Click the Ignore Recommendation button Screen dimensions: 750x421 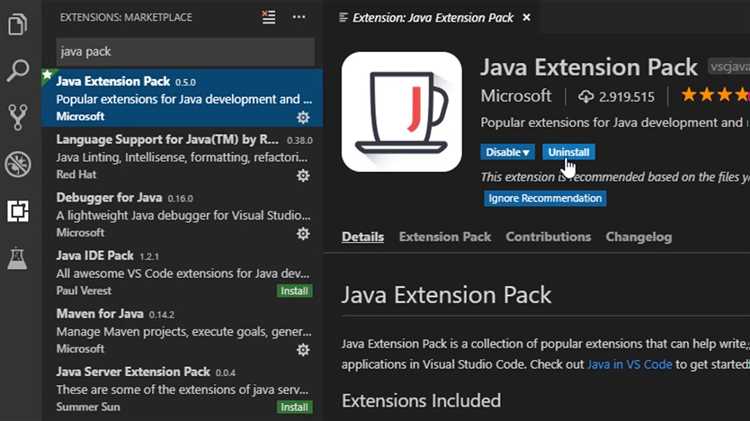(x=545, y=198)
